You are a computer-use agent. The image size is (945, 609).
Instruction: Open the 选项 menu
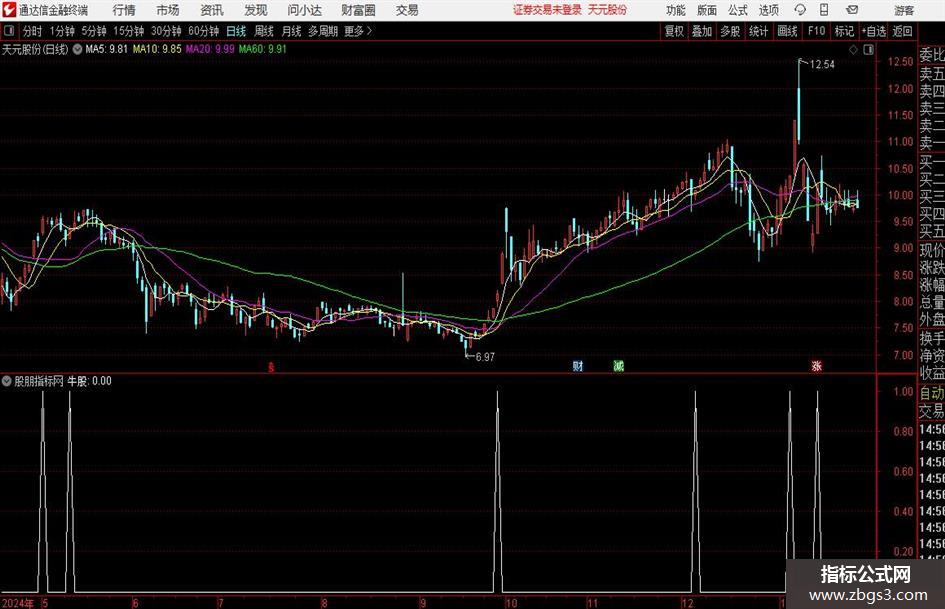click(768, 10)
